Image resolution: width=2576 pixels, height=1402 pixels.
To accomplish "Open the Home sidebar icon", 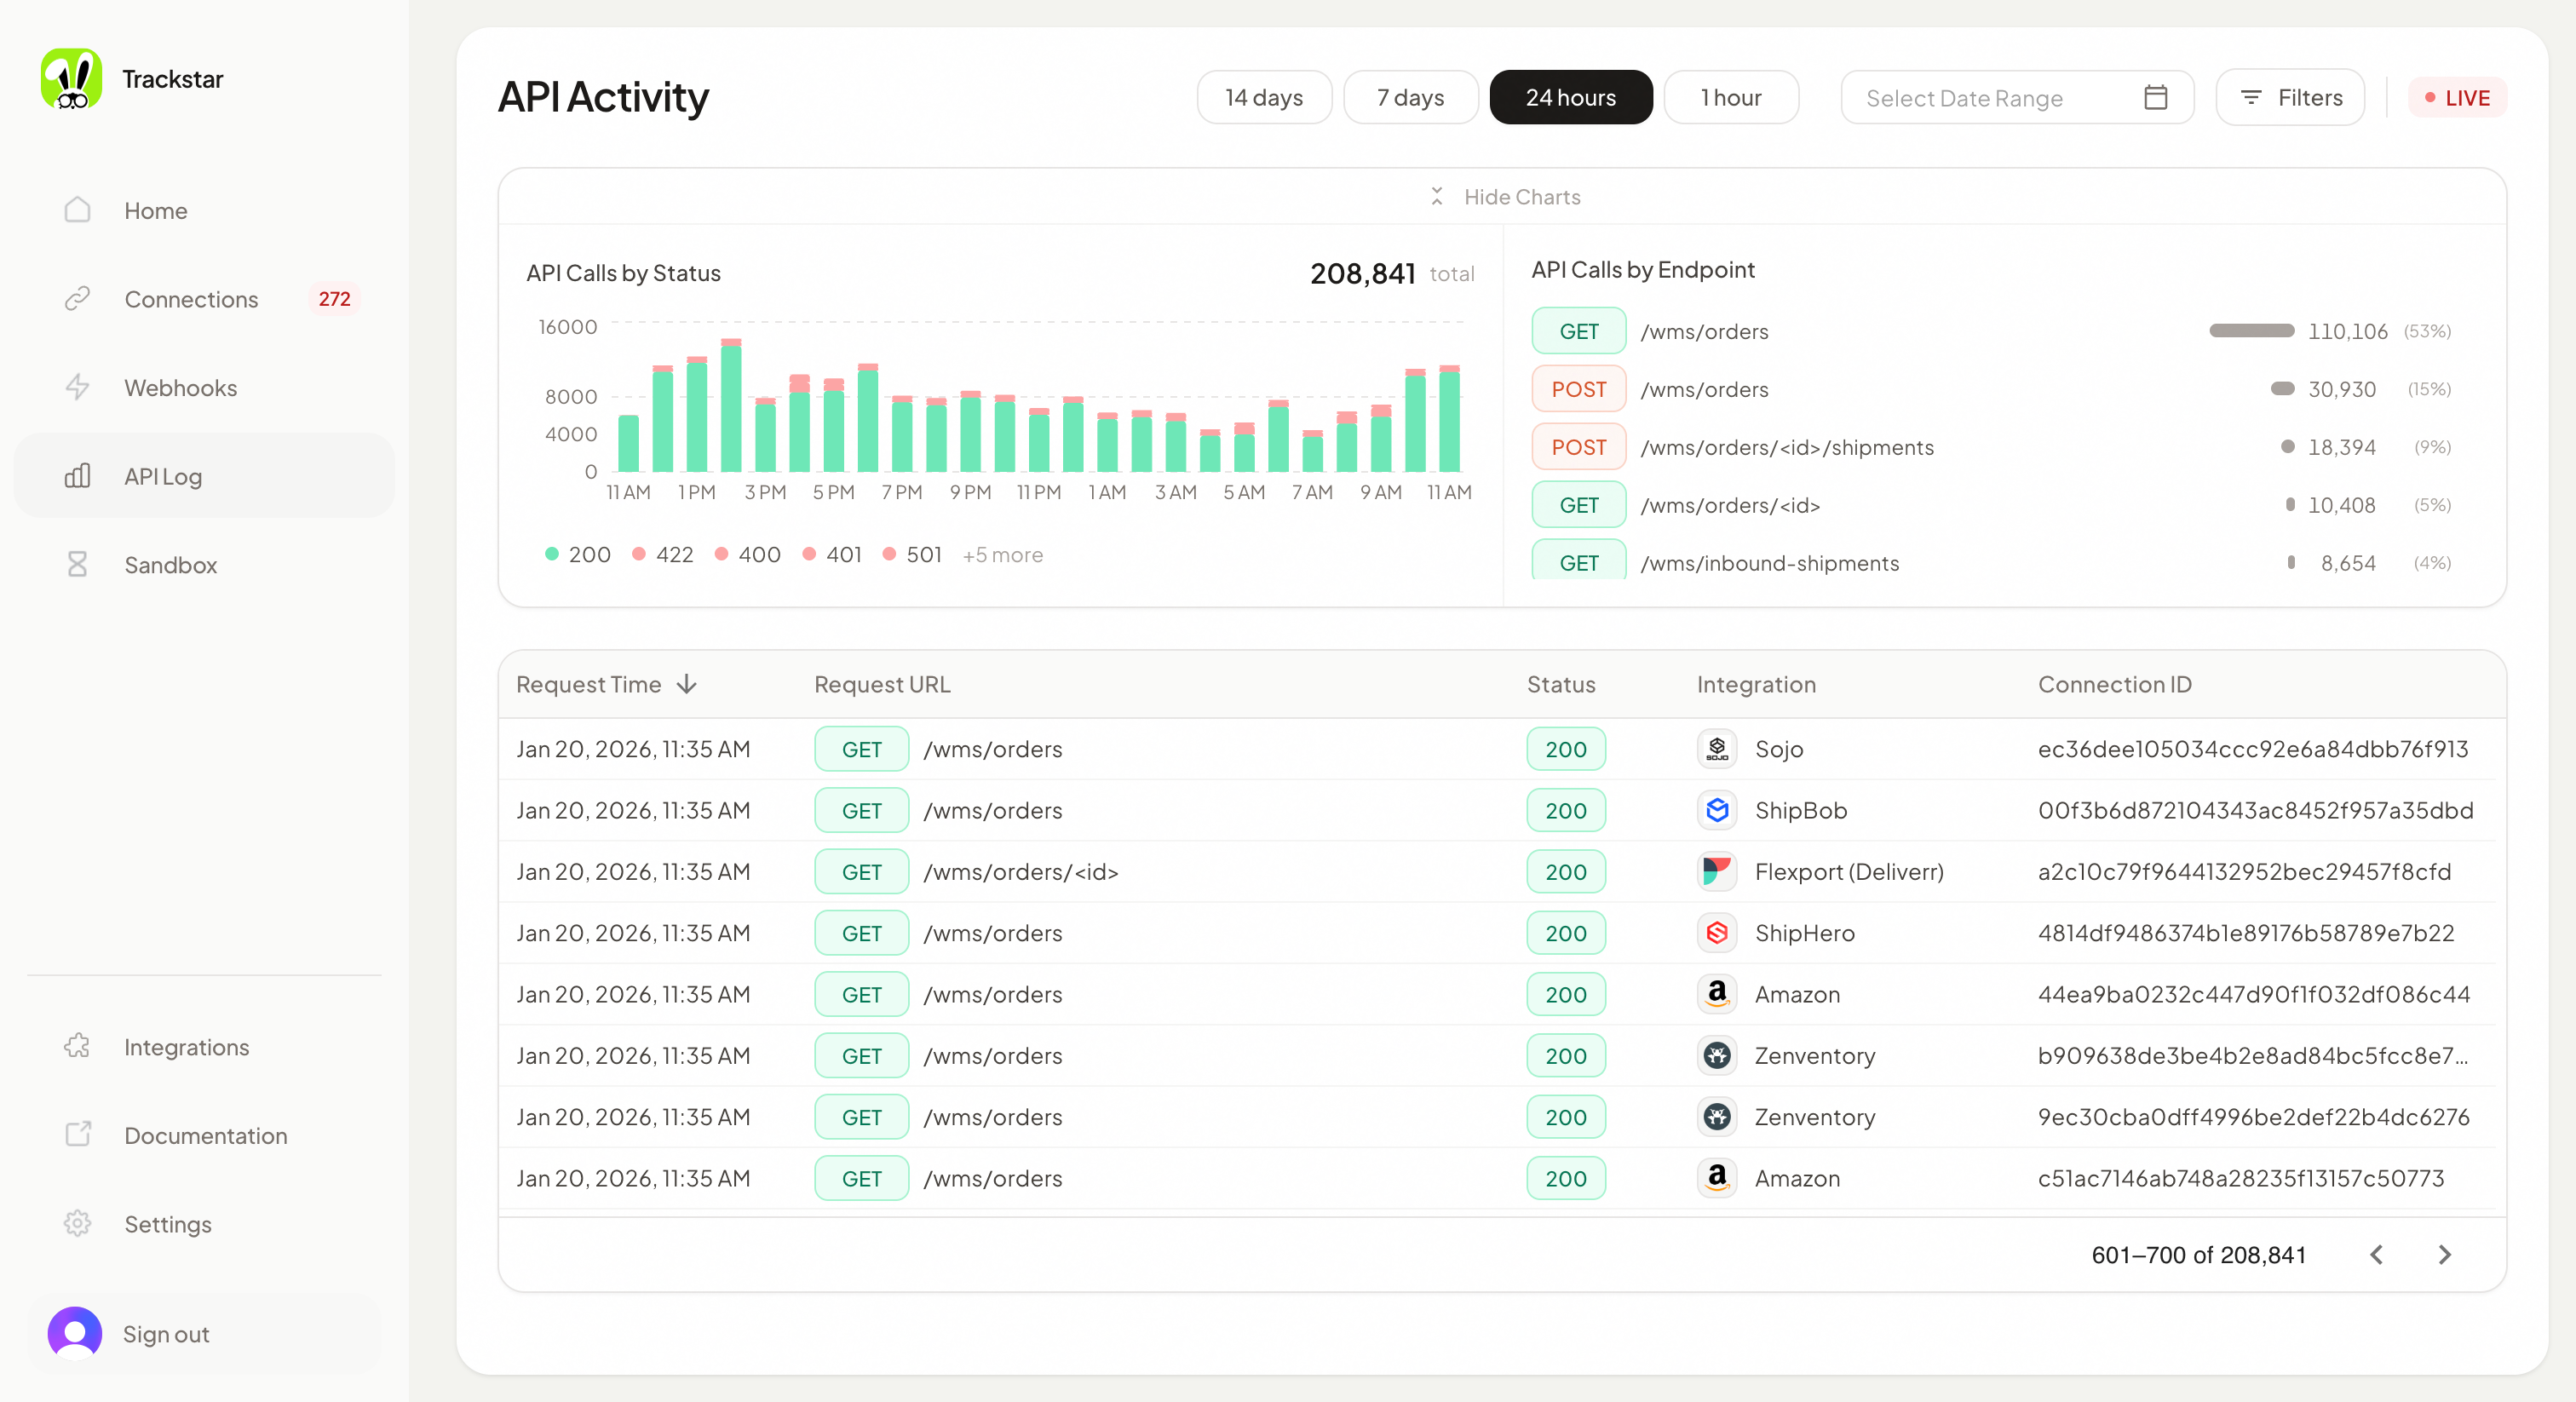I will (x=78, y=210).
